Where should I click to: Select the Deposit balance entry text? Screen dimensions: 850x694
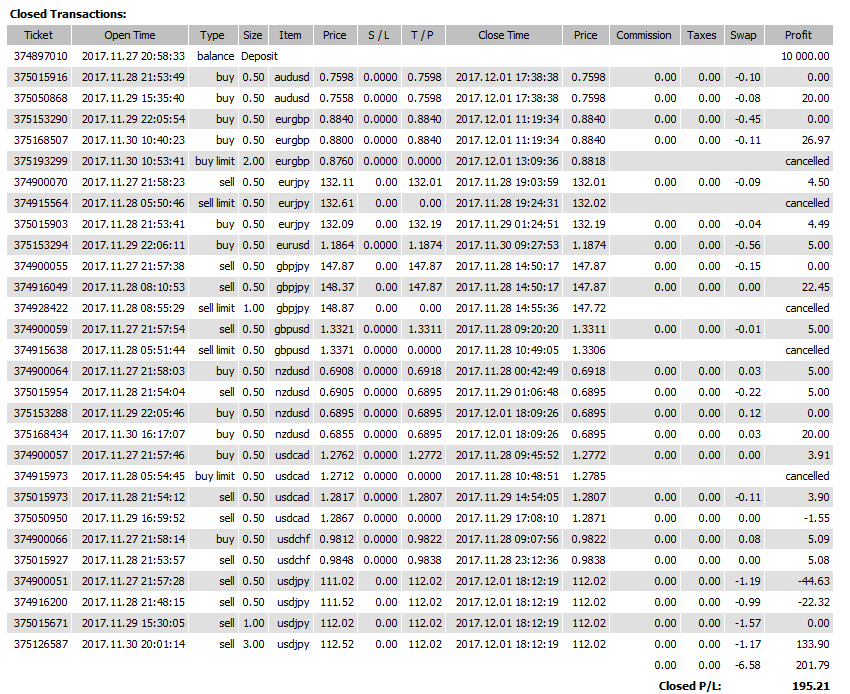coord(259,56)
